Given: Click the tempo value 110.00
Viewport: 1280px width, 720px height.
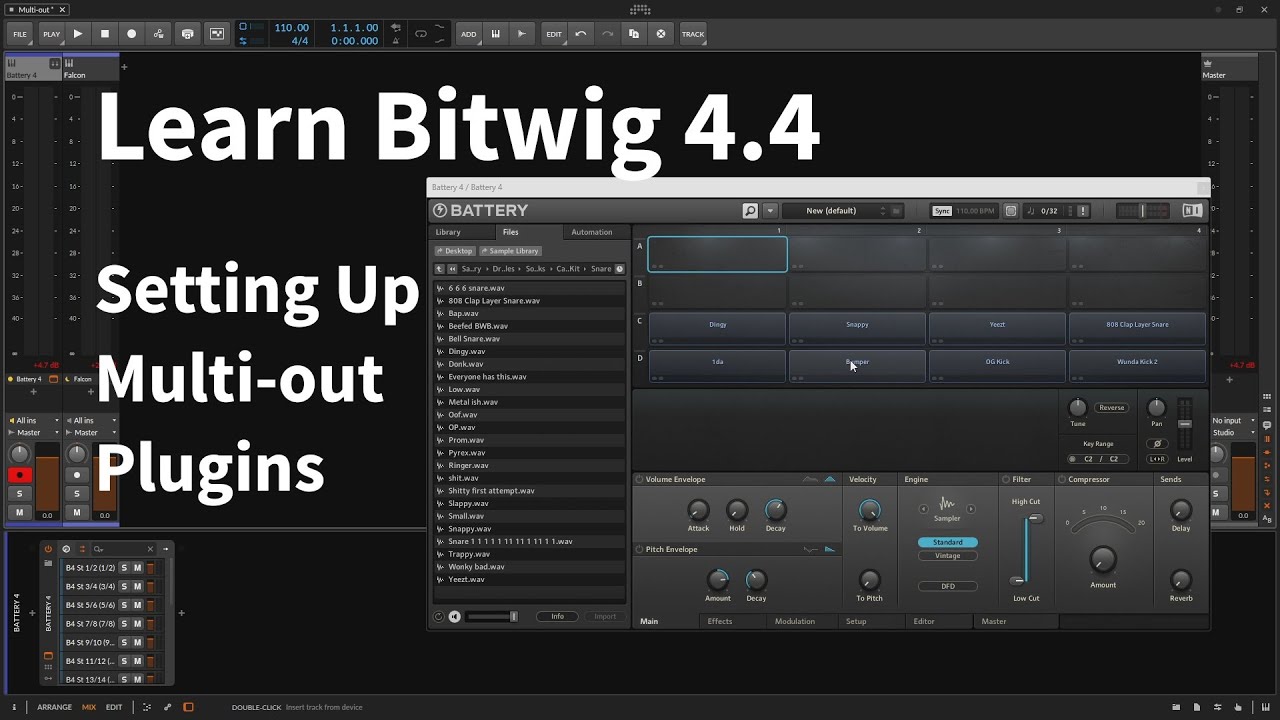Looking at the screenshot, I should pos(291,28).
